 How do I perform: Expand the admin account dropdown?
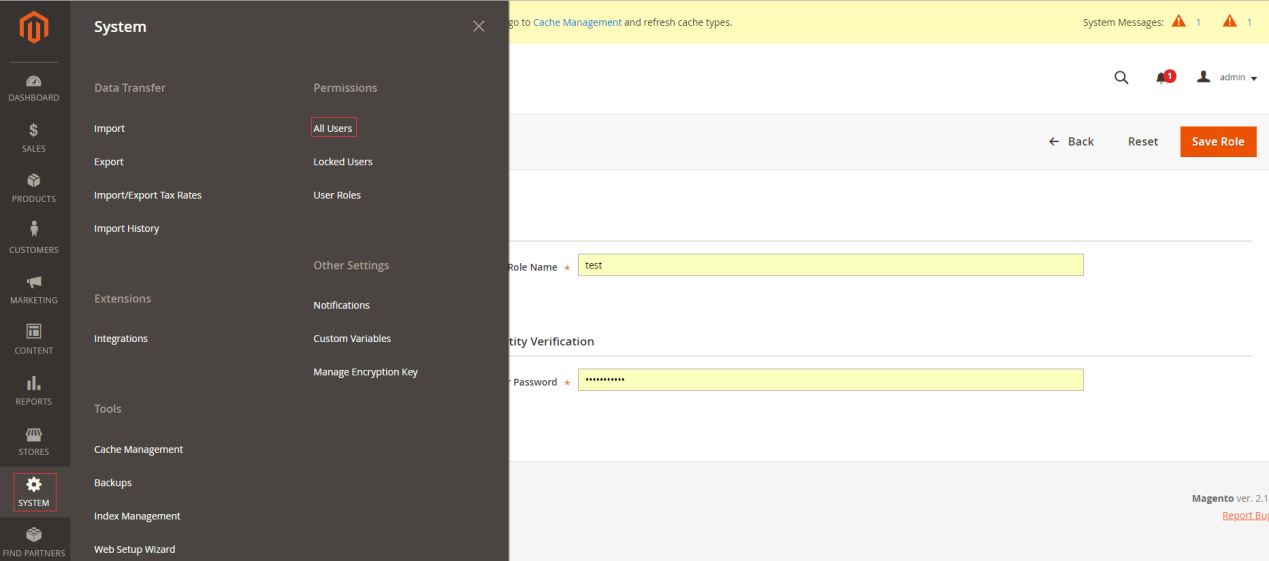click(x=1228, y=78)
